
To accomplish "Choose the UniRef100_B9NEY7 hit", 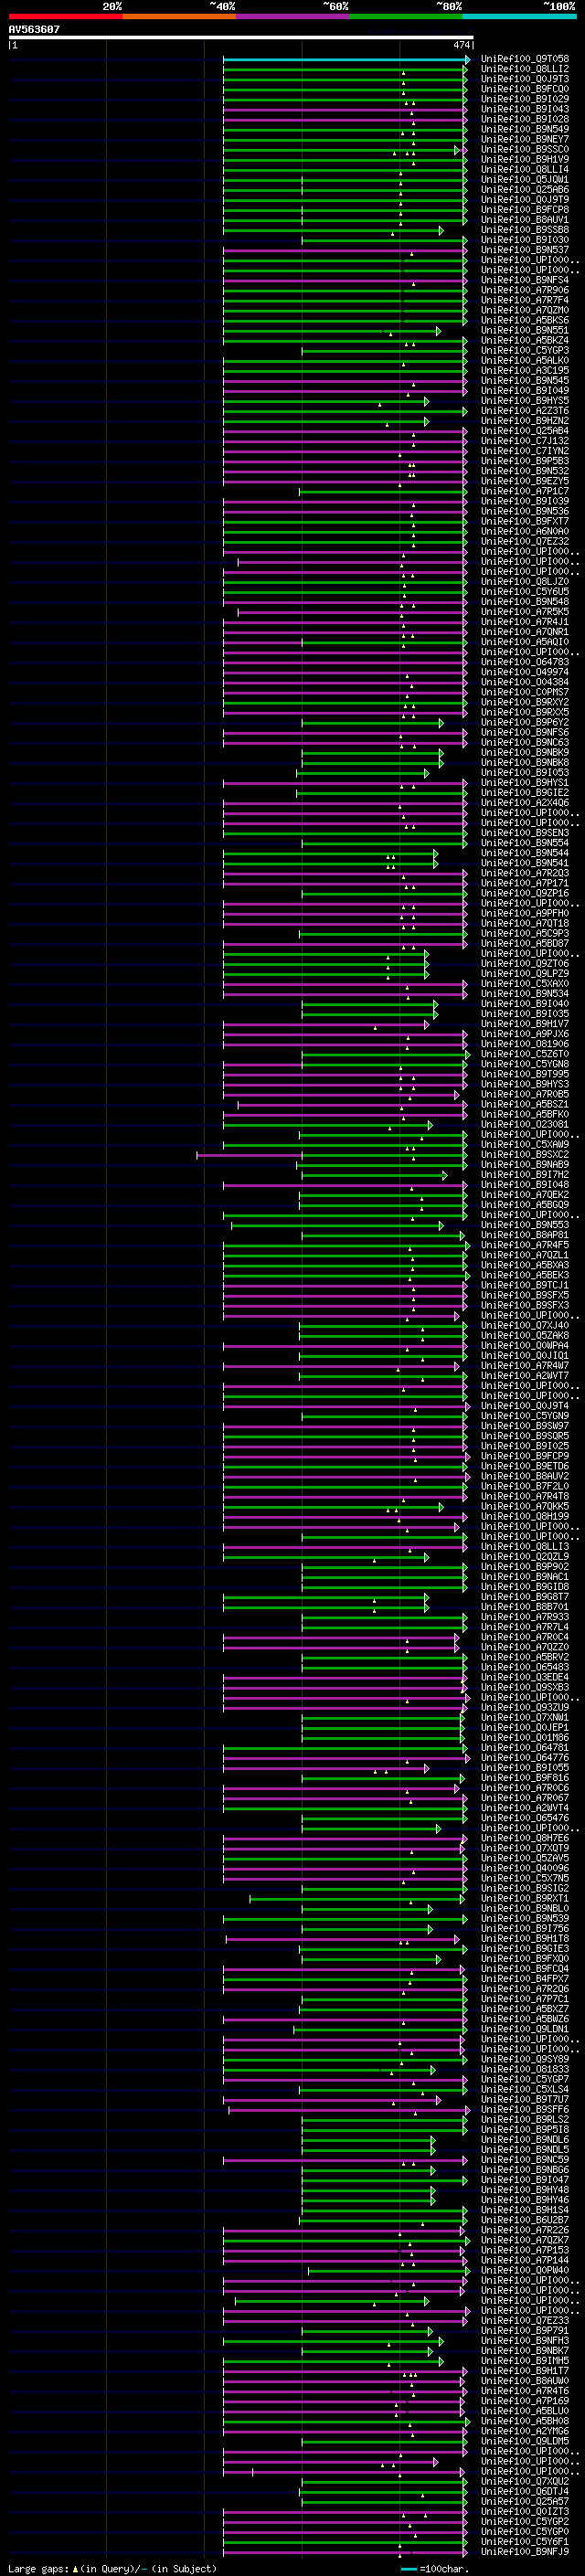I will (x=525, y=139).
